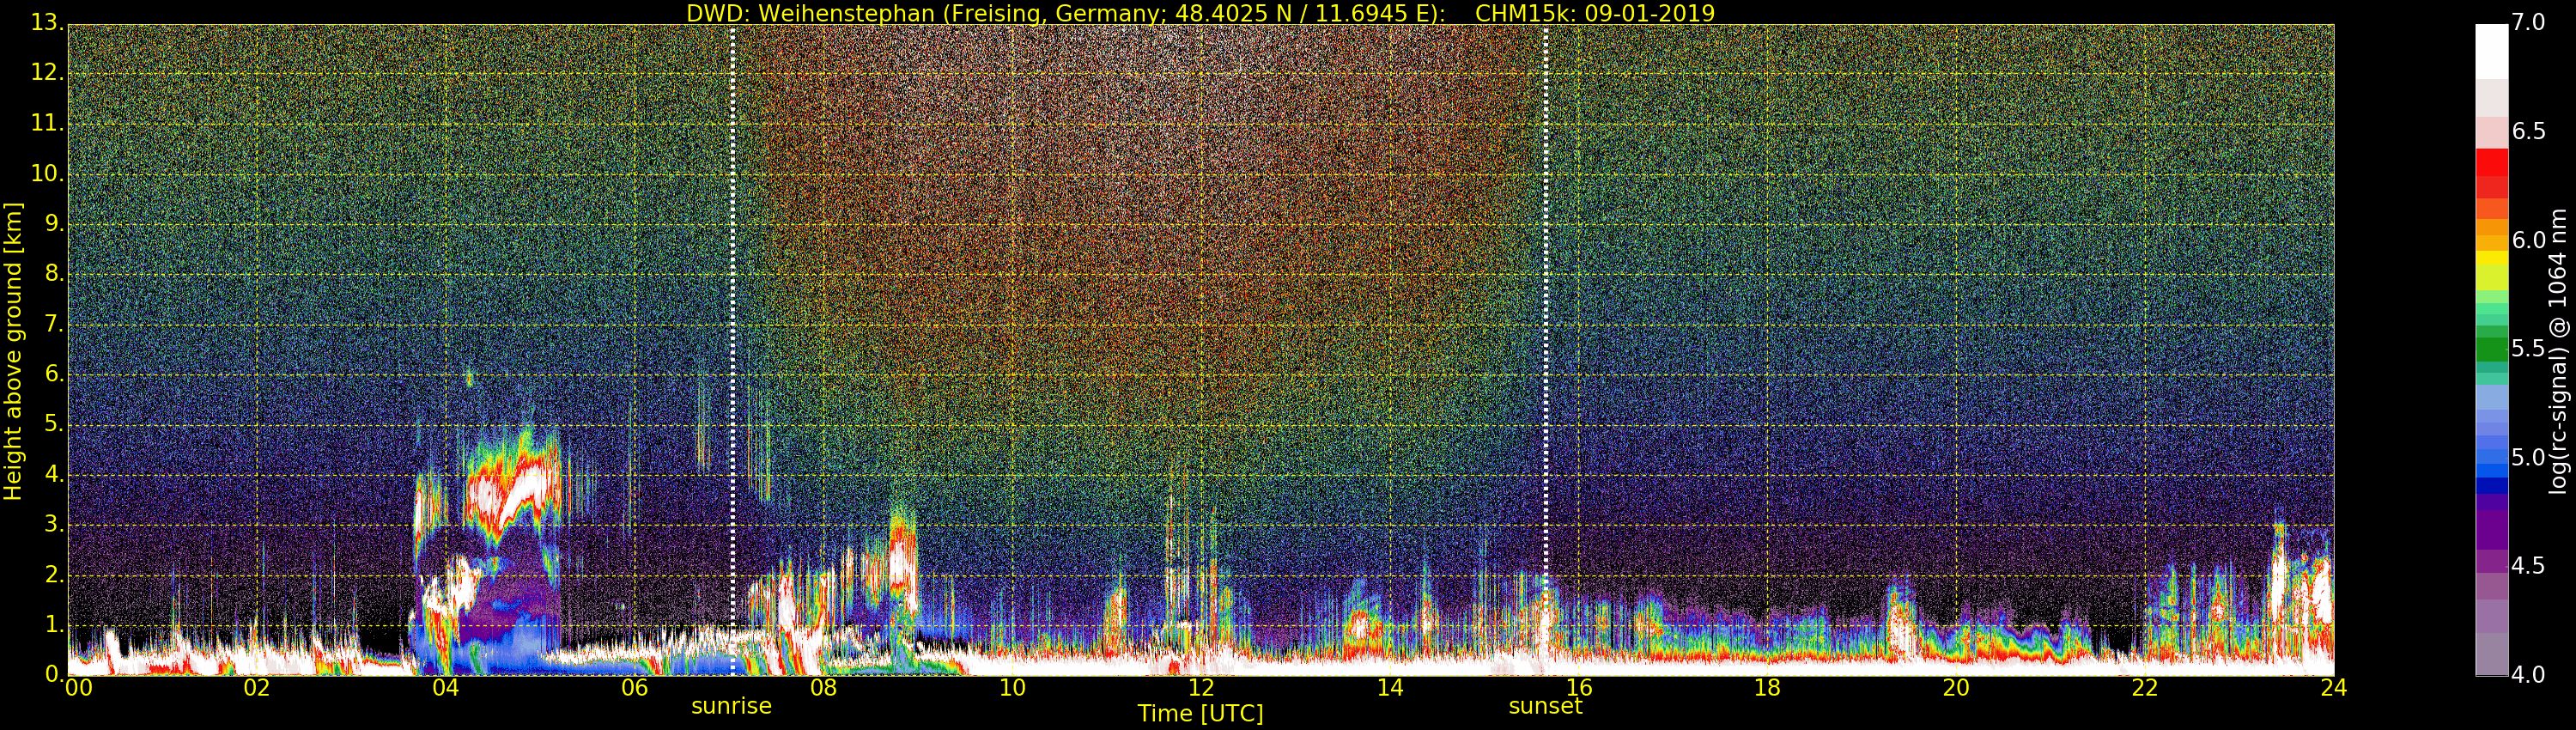Click the time axis tick label '12'

pyautogui.click(x=1201, y=688)
